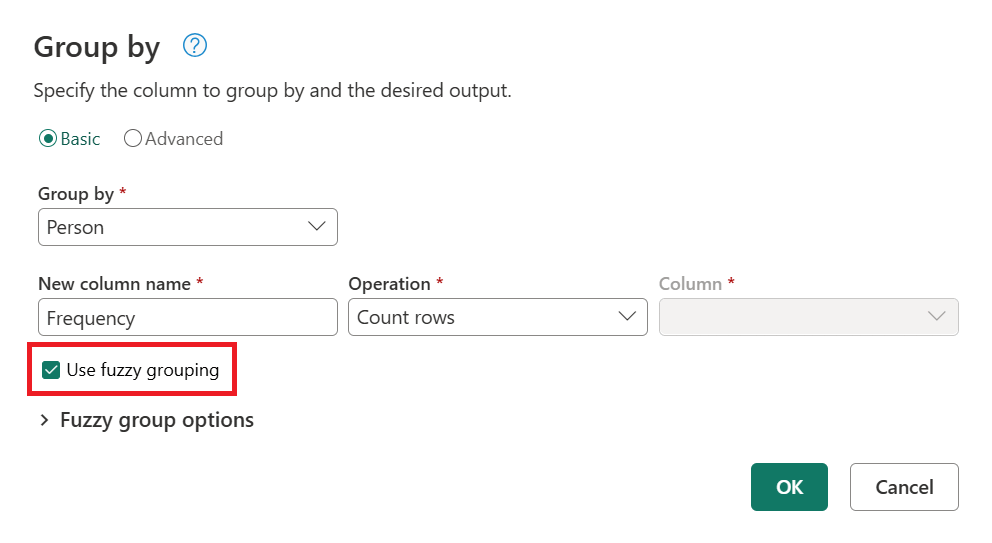This screenshot has height=543, width=992.
Task: Click the 'Use fuzzy grouping' label text
Action: point(143,370)
